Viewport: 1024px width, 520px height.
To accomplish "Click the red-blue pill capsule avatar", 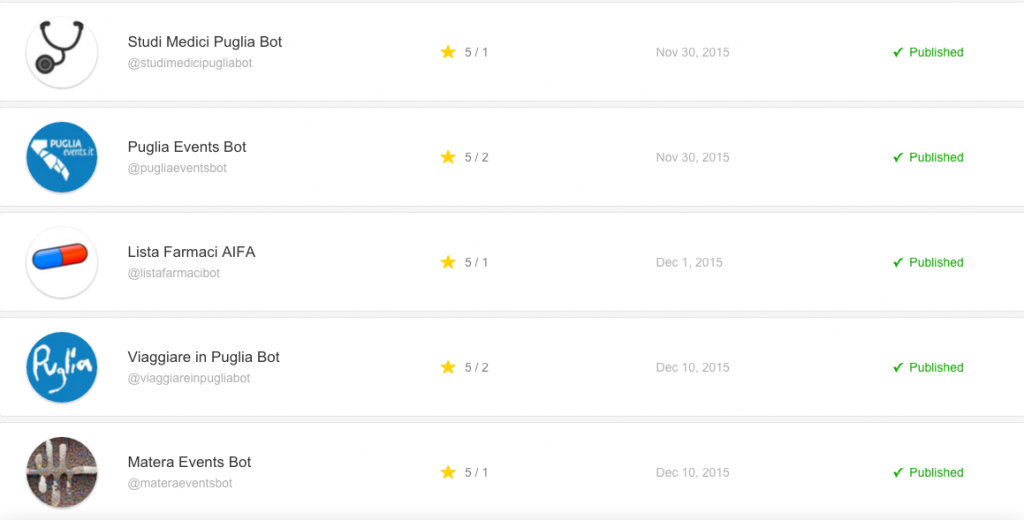I will pos(62,263).
